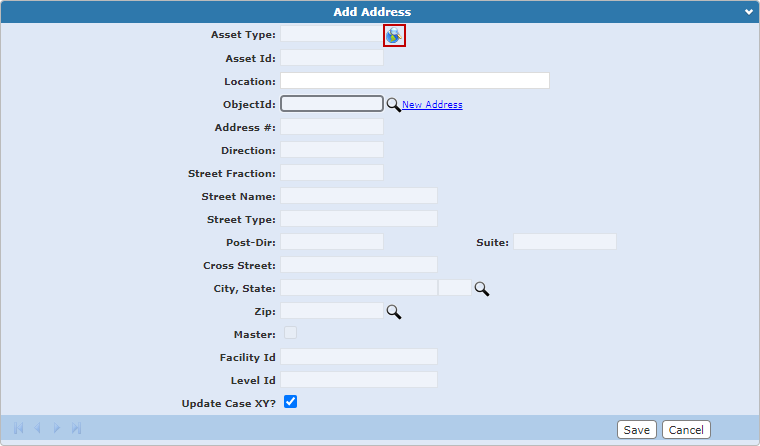760x446 pixels.
Task: Go to the next record arrow
Action: 57,428
